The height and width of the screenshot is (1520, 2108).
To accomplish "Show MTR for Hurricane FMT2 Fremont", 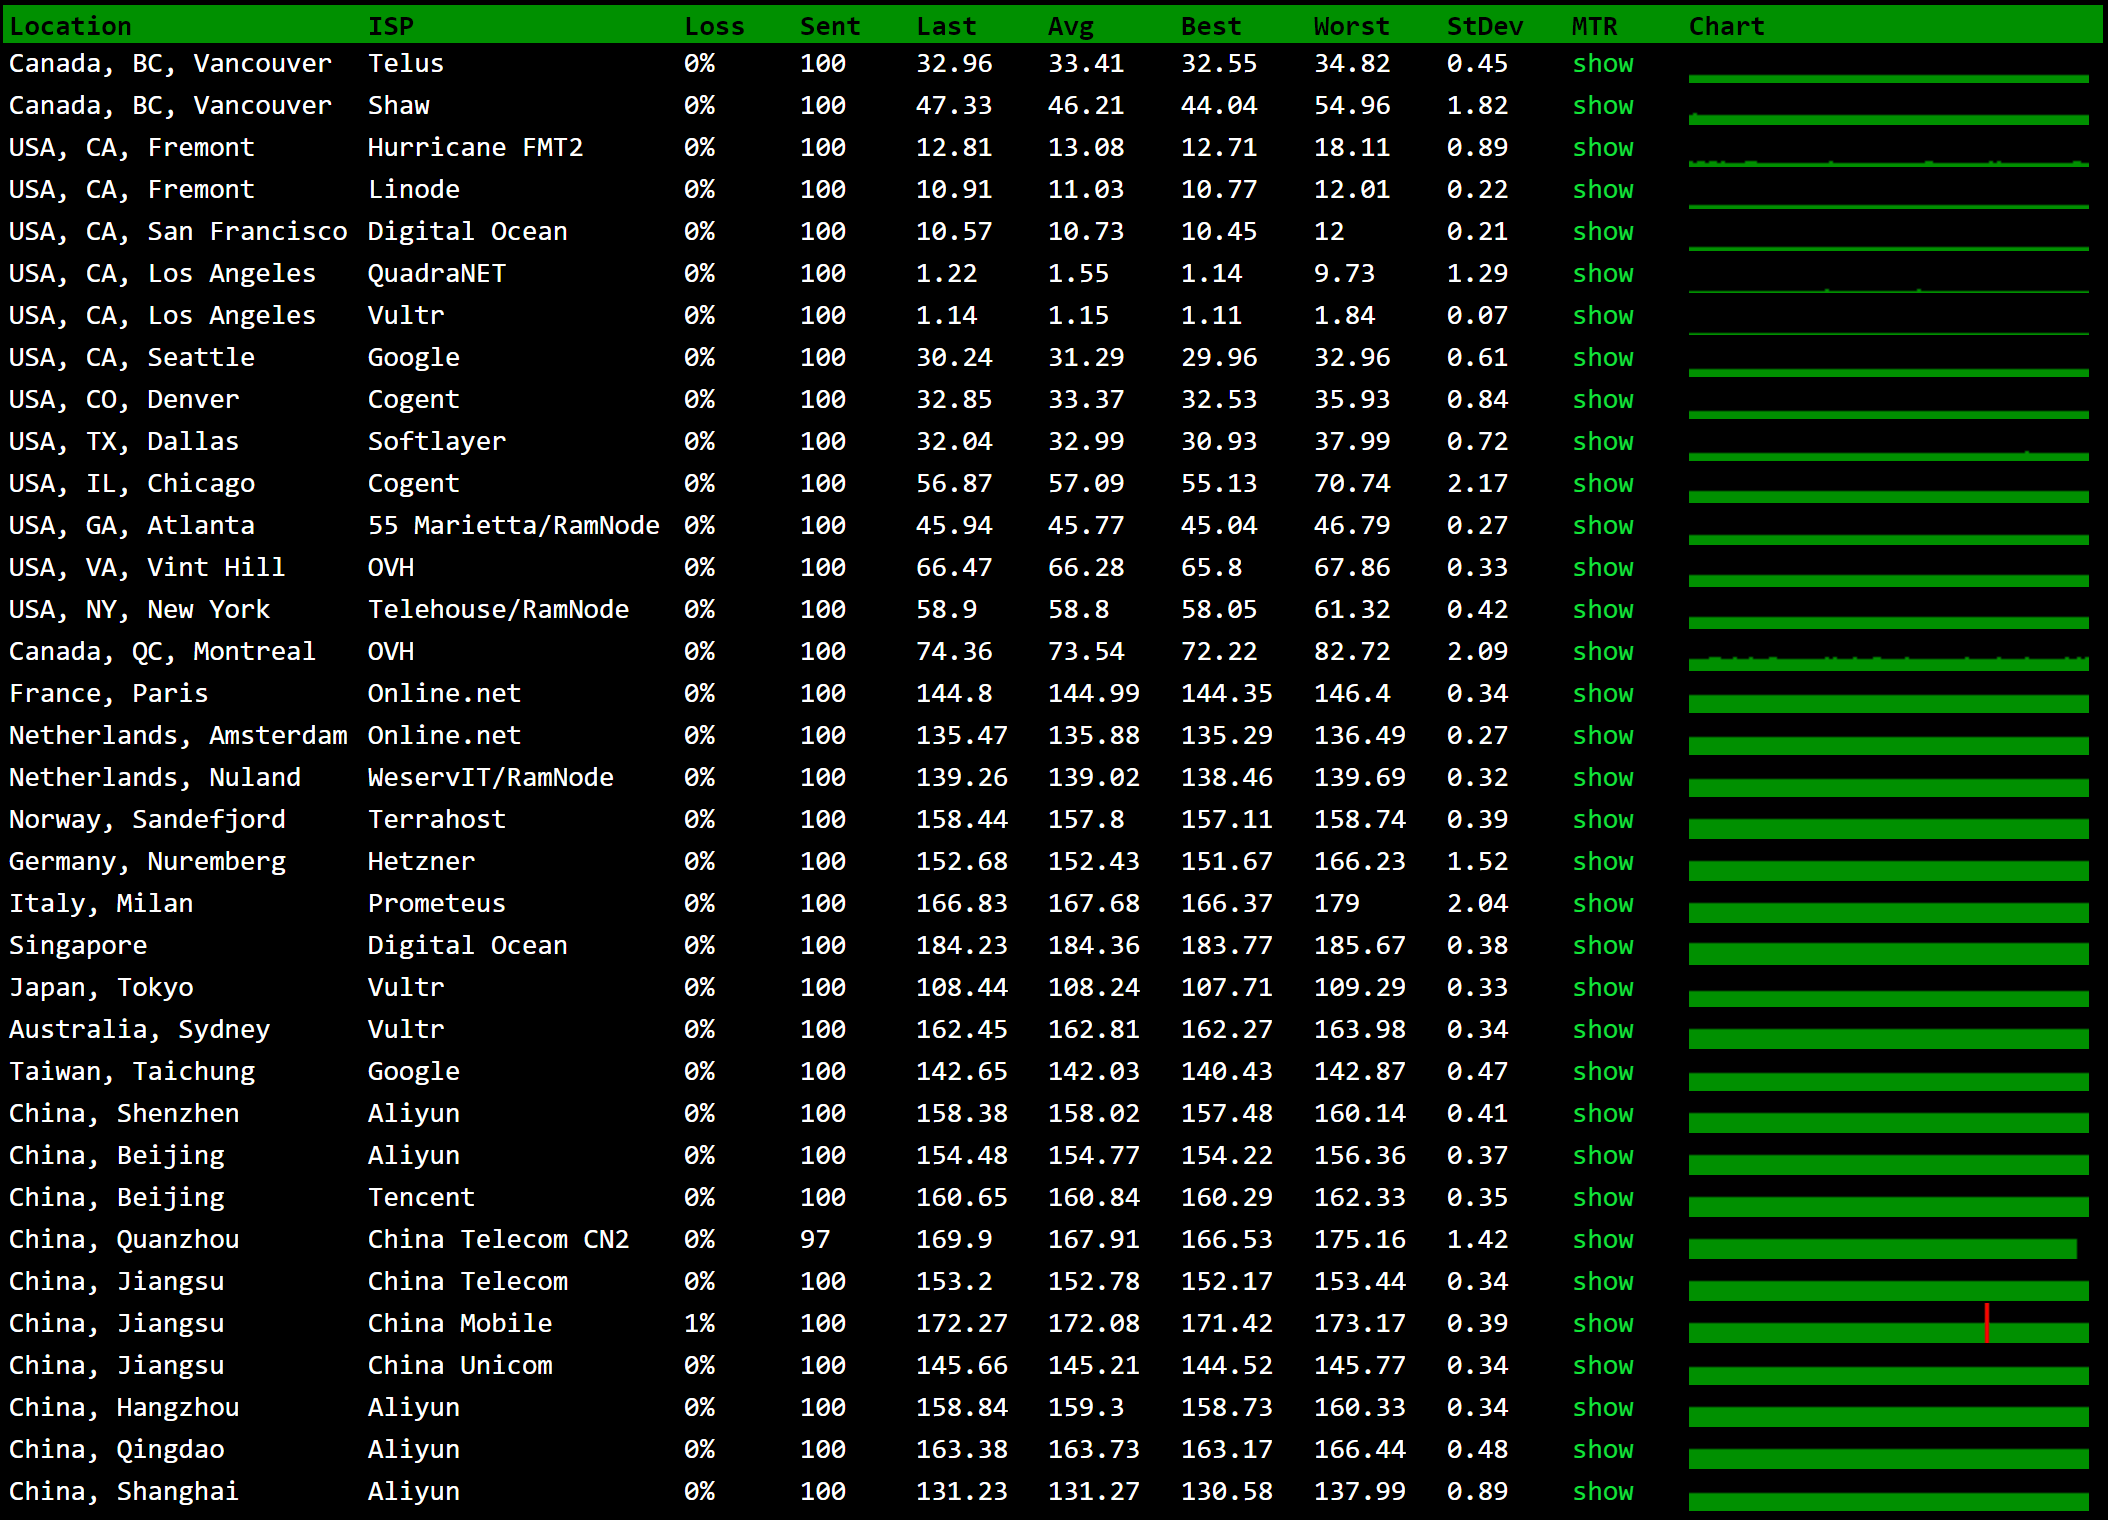I will coord(1603,148).
